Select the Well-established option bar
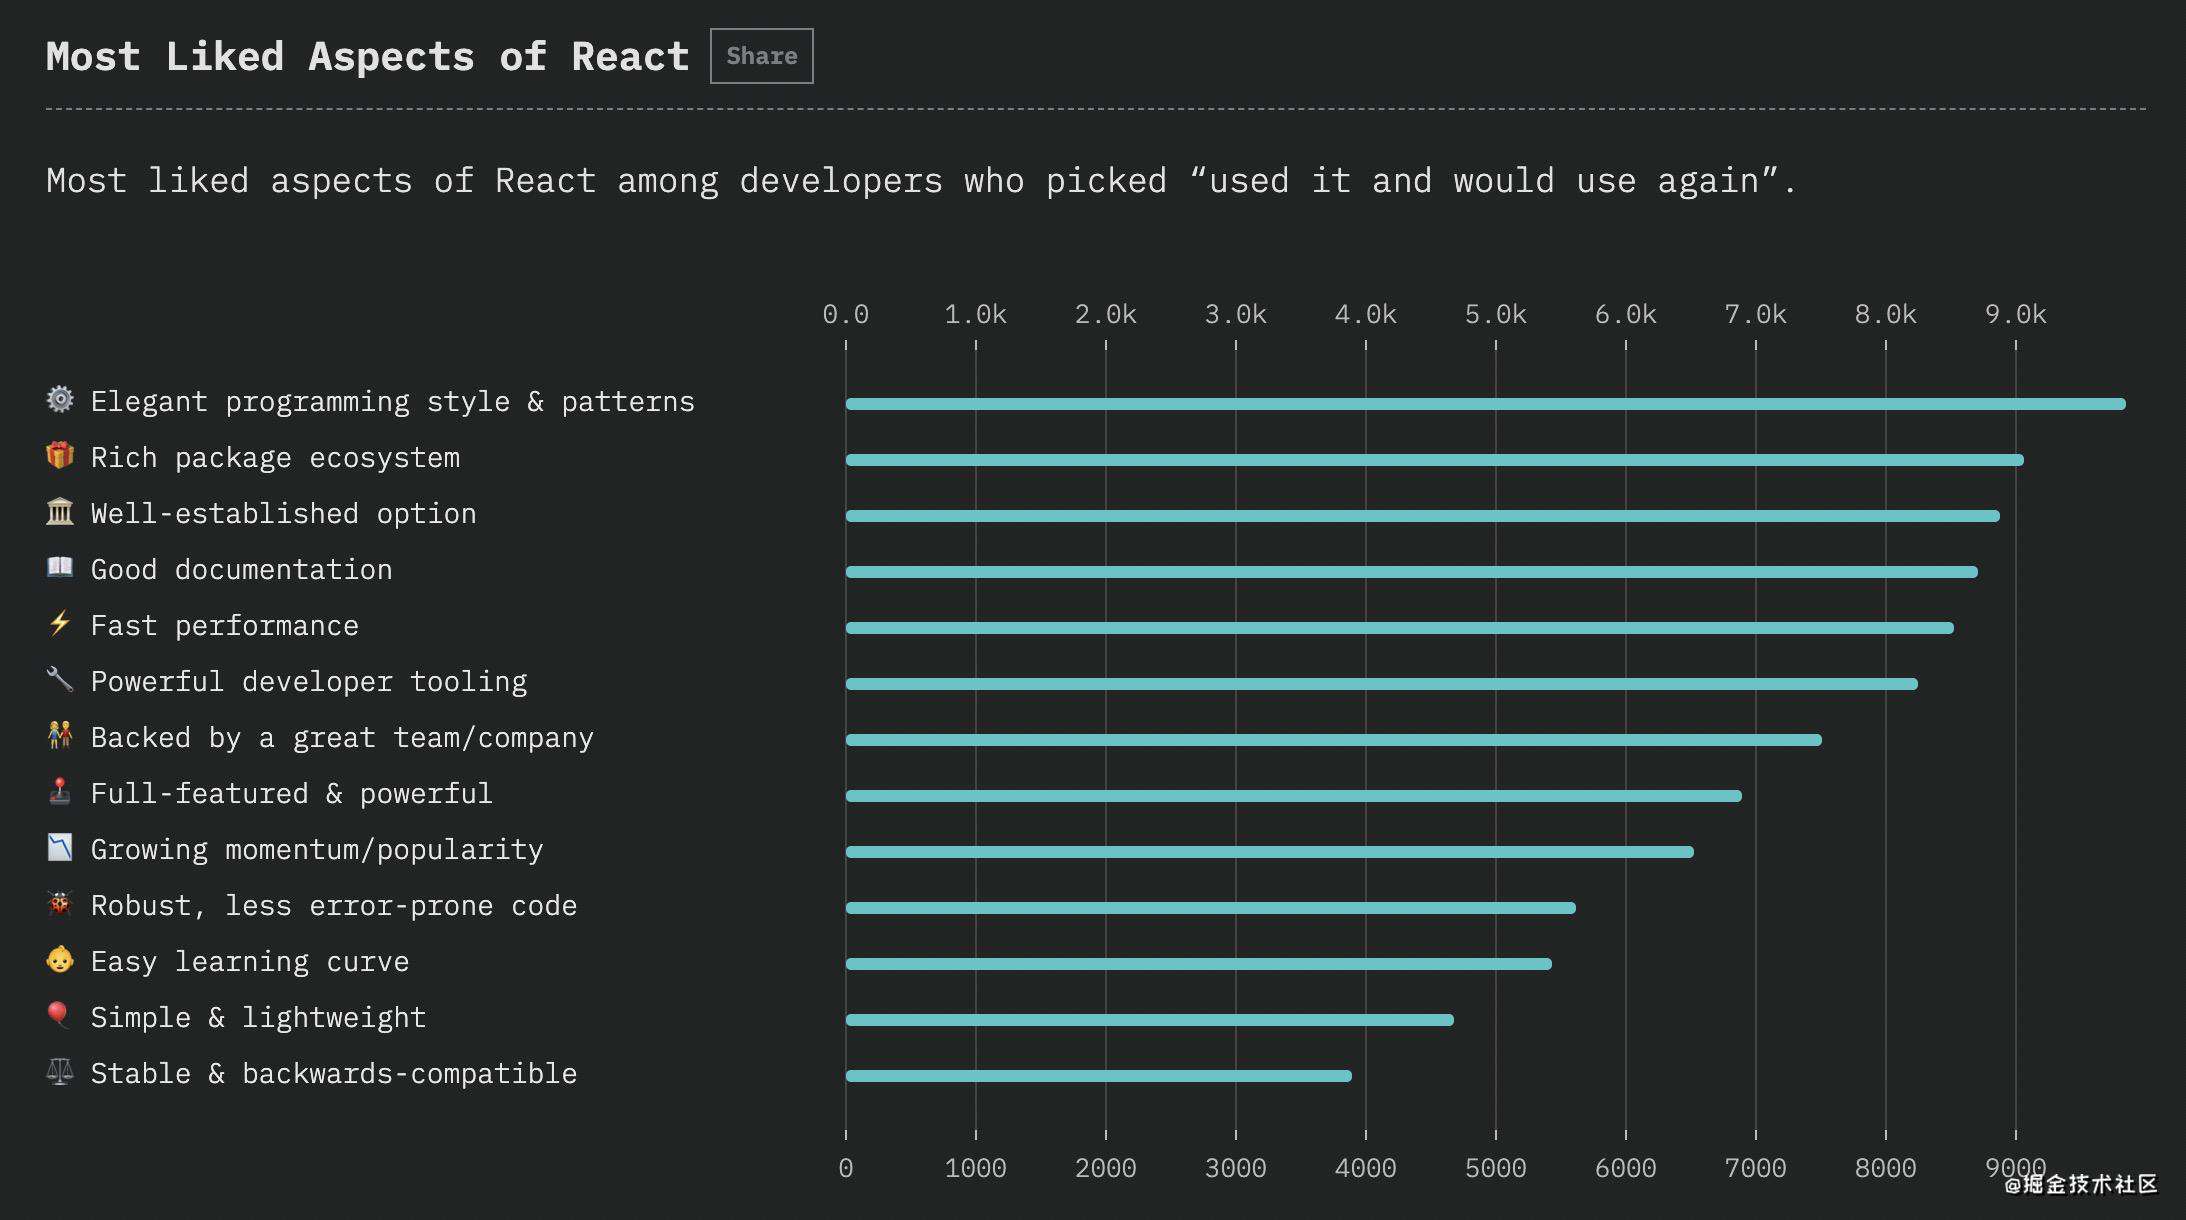The width and height of the screenshot is (2186, 1220). point(1422,516)
